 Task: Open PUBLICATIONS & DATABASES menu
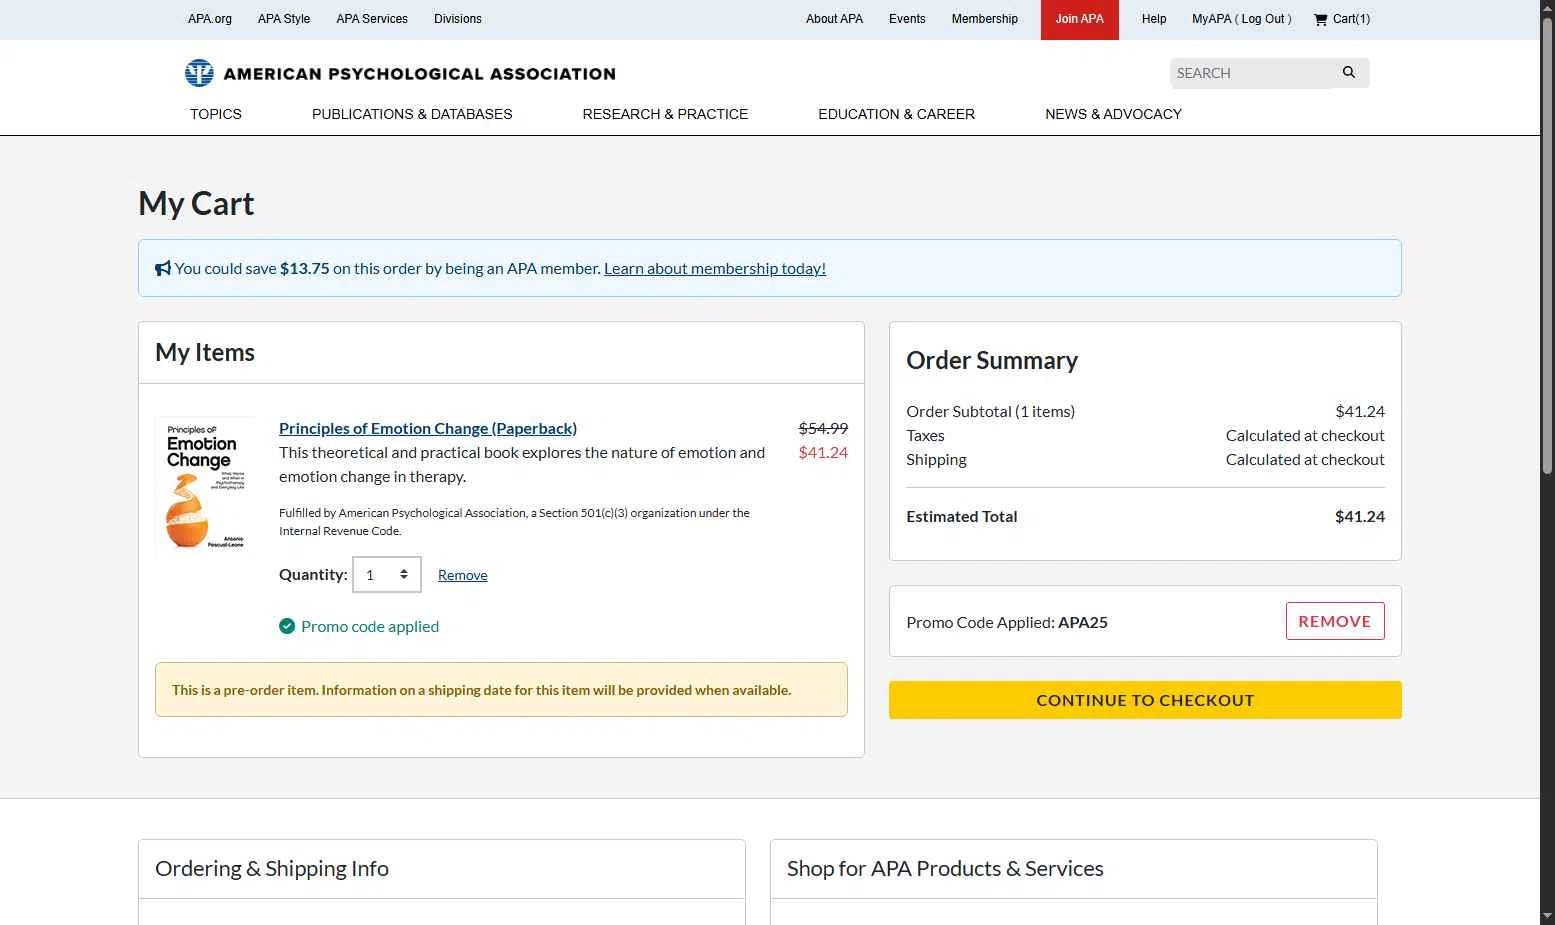[x=412, y=114]
